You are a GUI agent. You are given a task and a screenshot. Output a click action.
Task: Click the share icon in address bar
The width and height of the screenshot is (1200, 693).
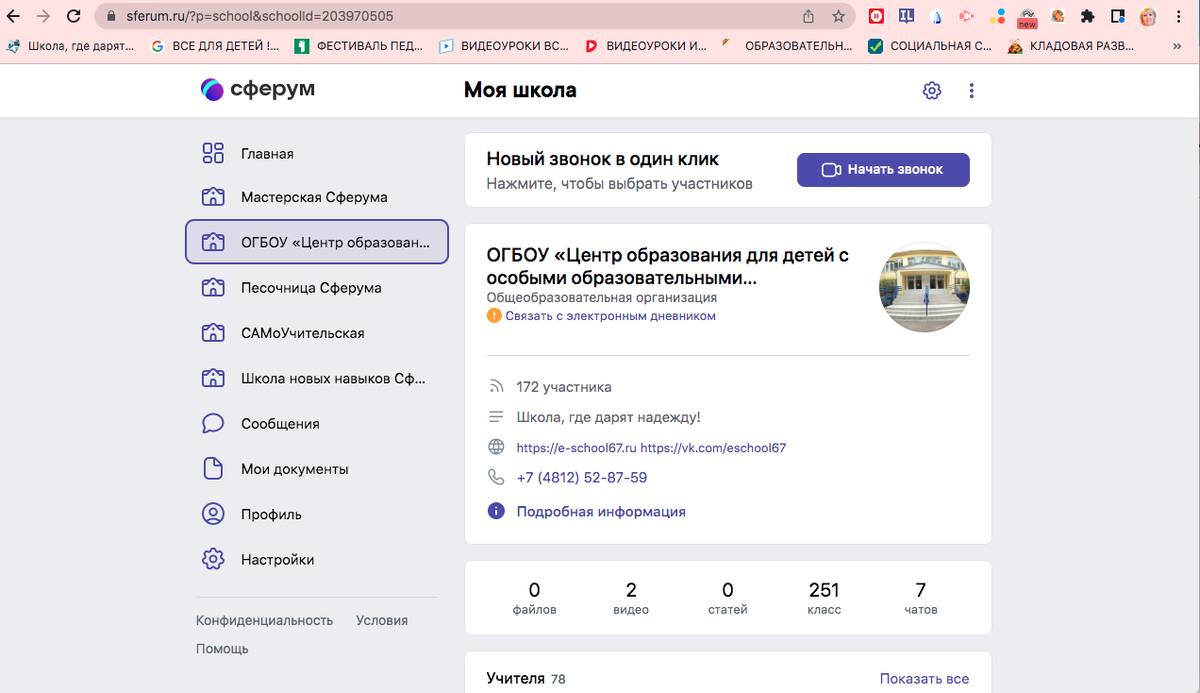click(808, 16)
